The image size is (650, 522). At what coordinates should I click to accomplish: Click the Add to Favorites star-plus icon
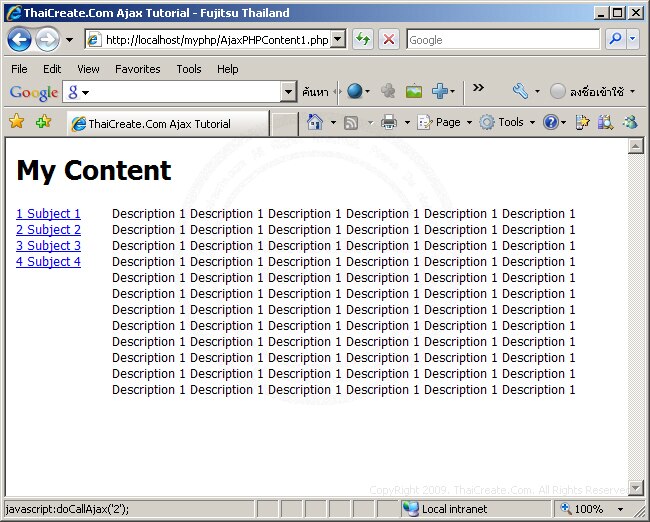click(44, 121)
